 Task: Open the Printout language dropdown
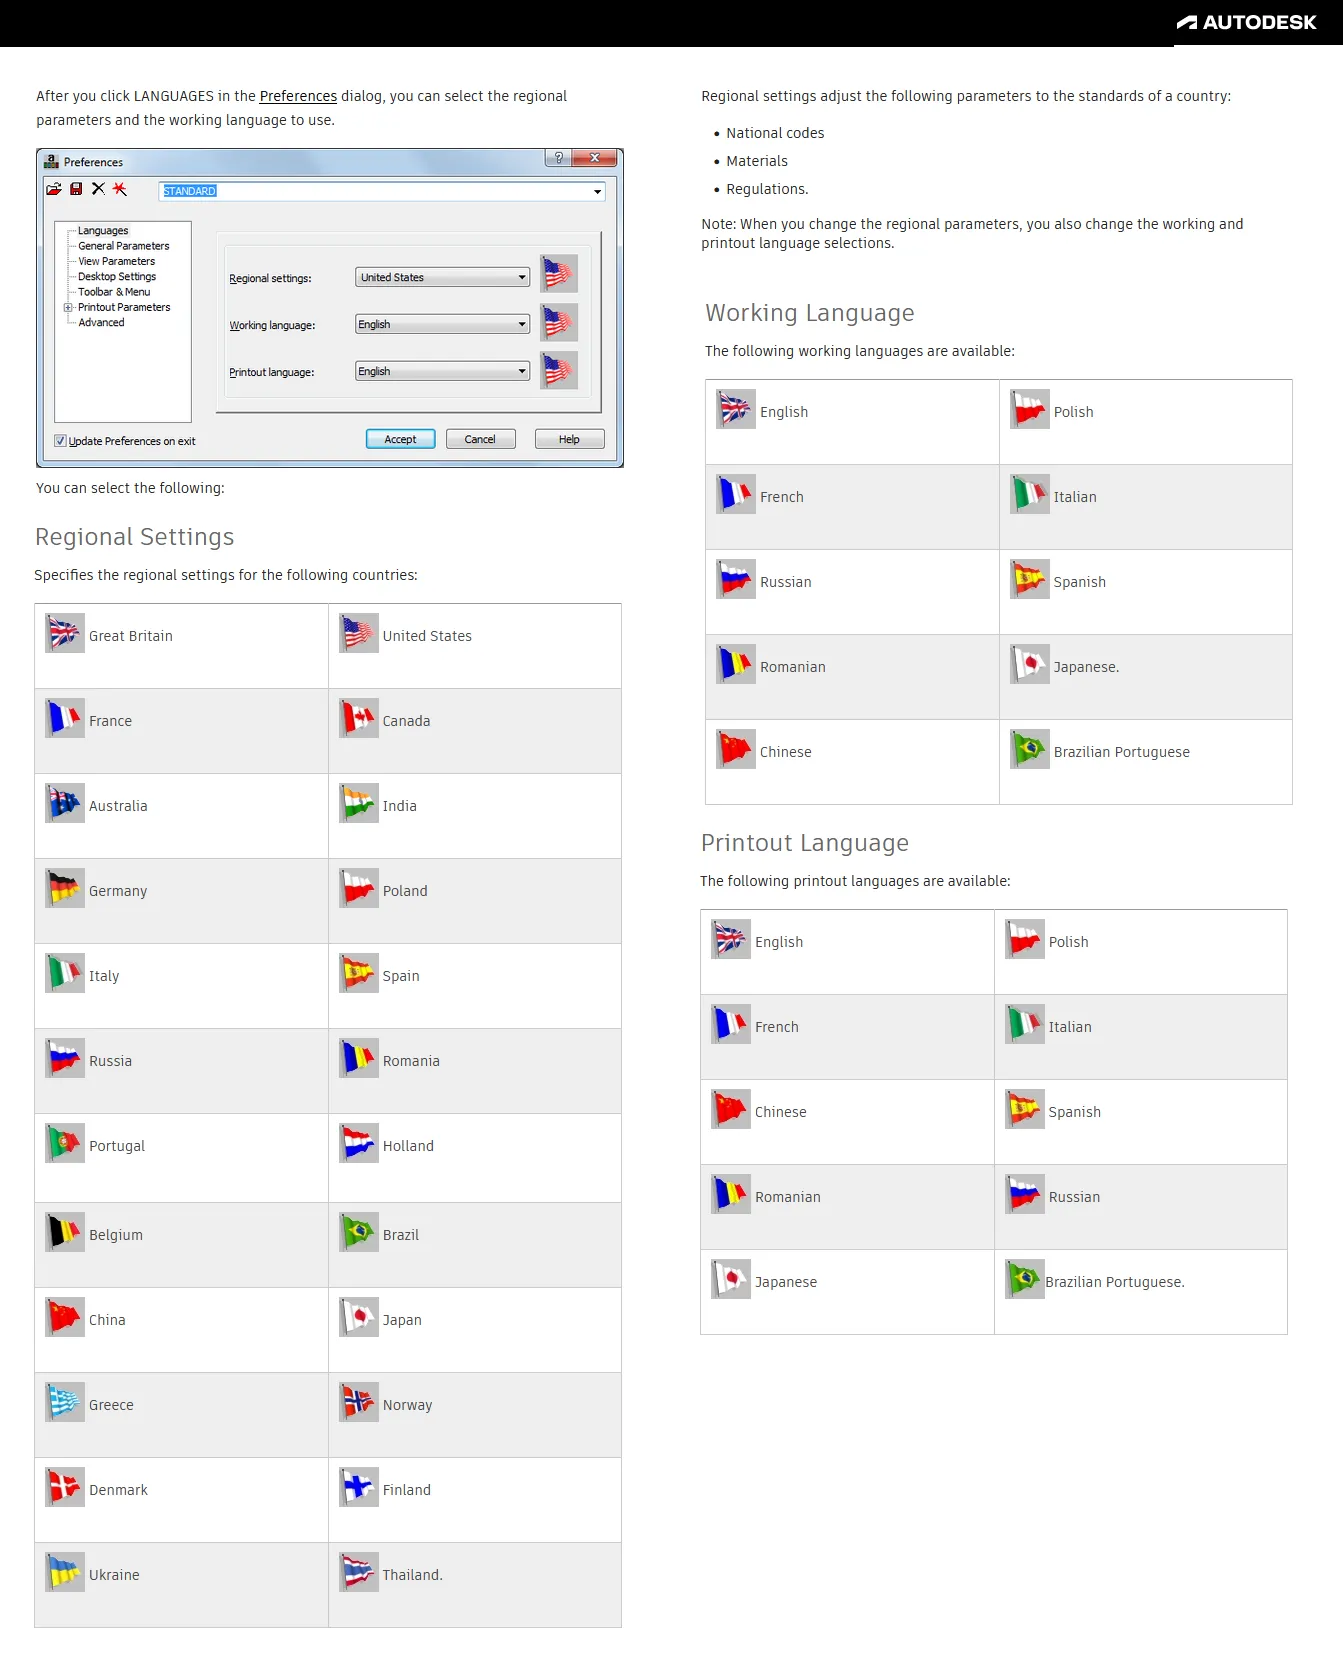[442, 371]
